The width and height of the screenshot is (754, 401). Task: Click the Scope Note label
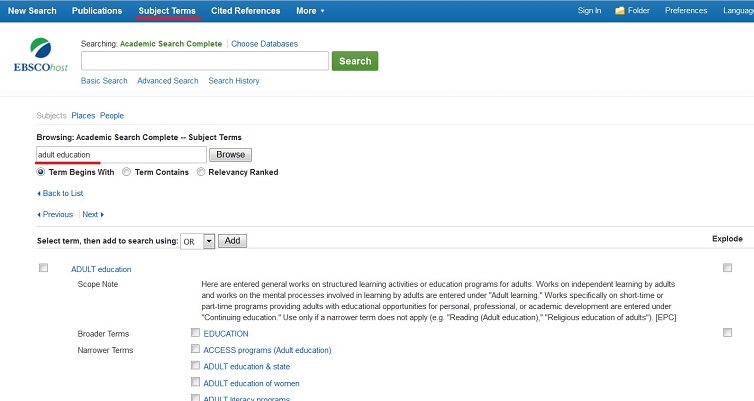click(98, 284)
